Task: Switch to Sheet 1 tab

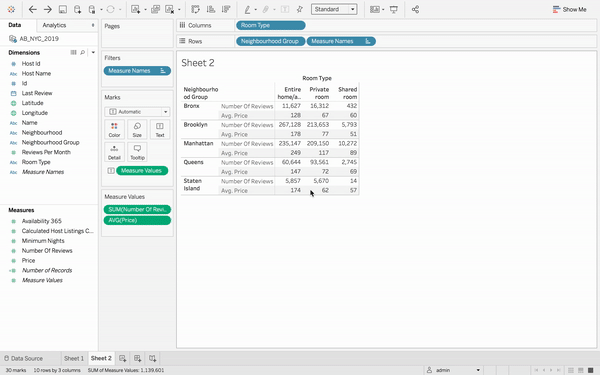Action: 74,359
